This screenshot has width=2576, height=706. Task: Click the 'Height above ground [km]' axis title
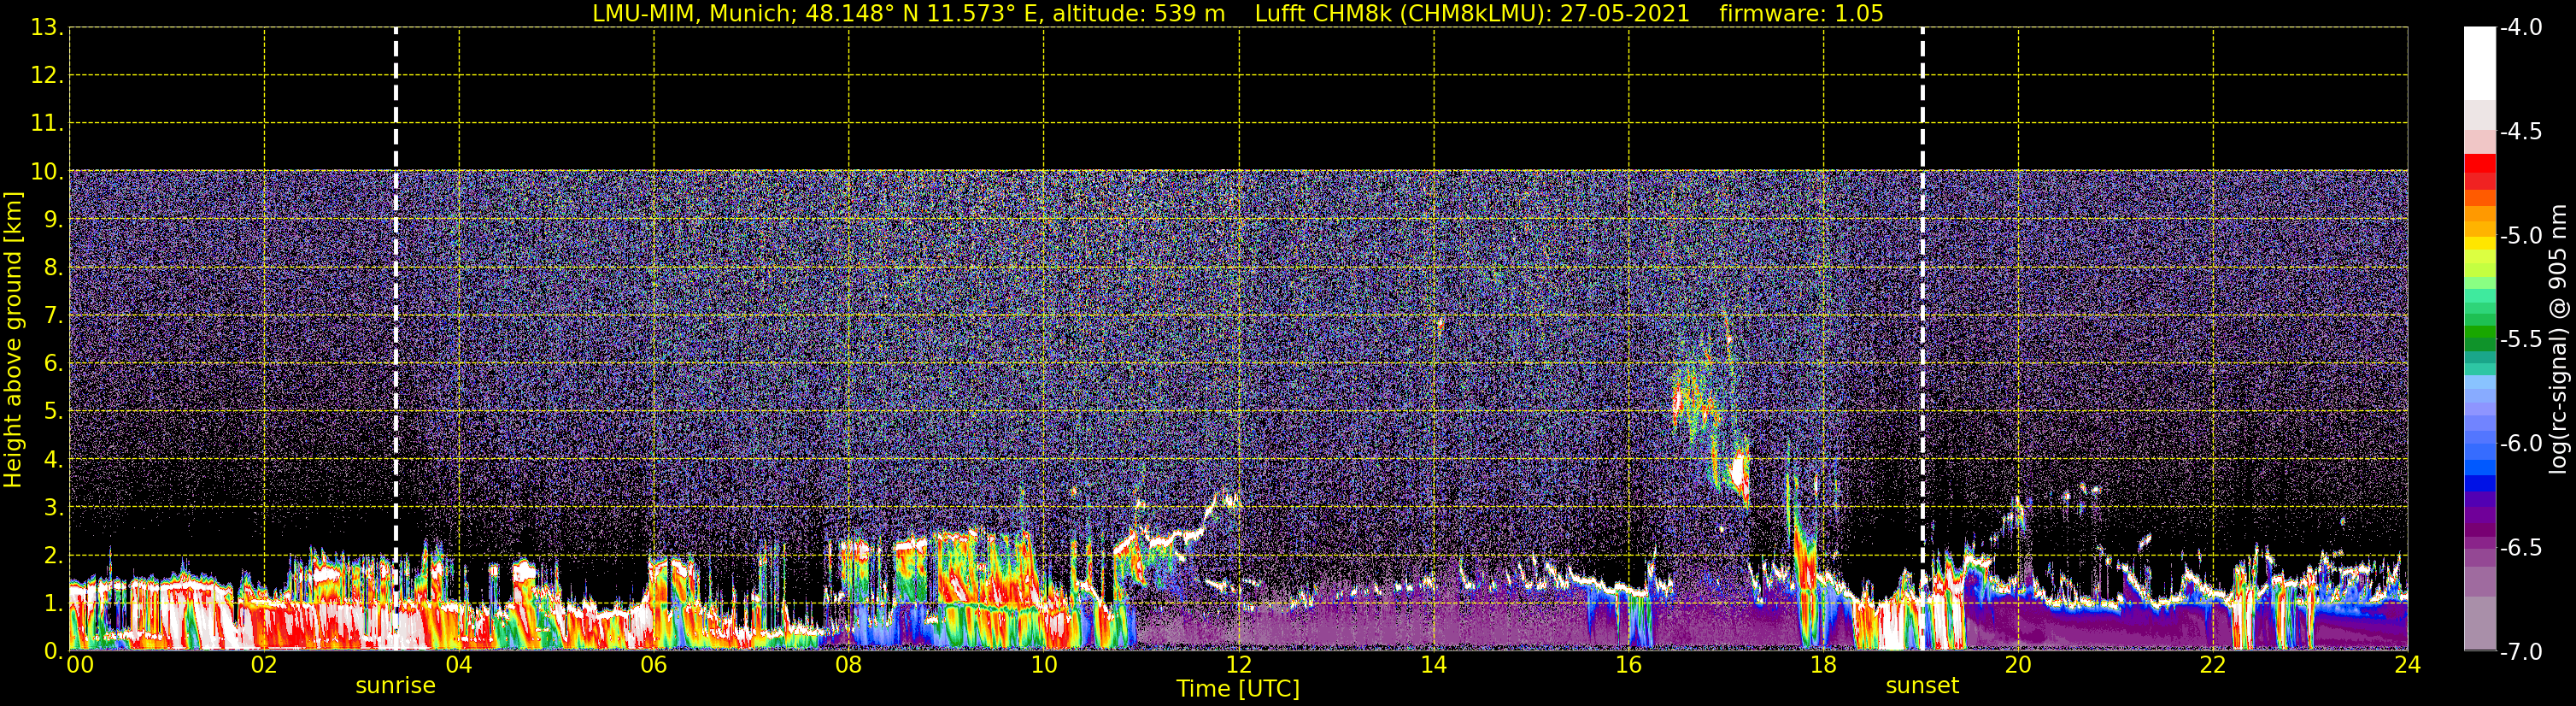tap(13, 340)
